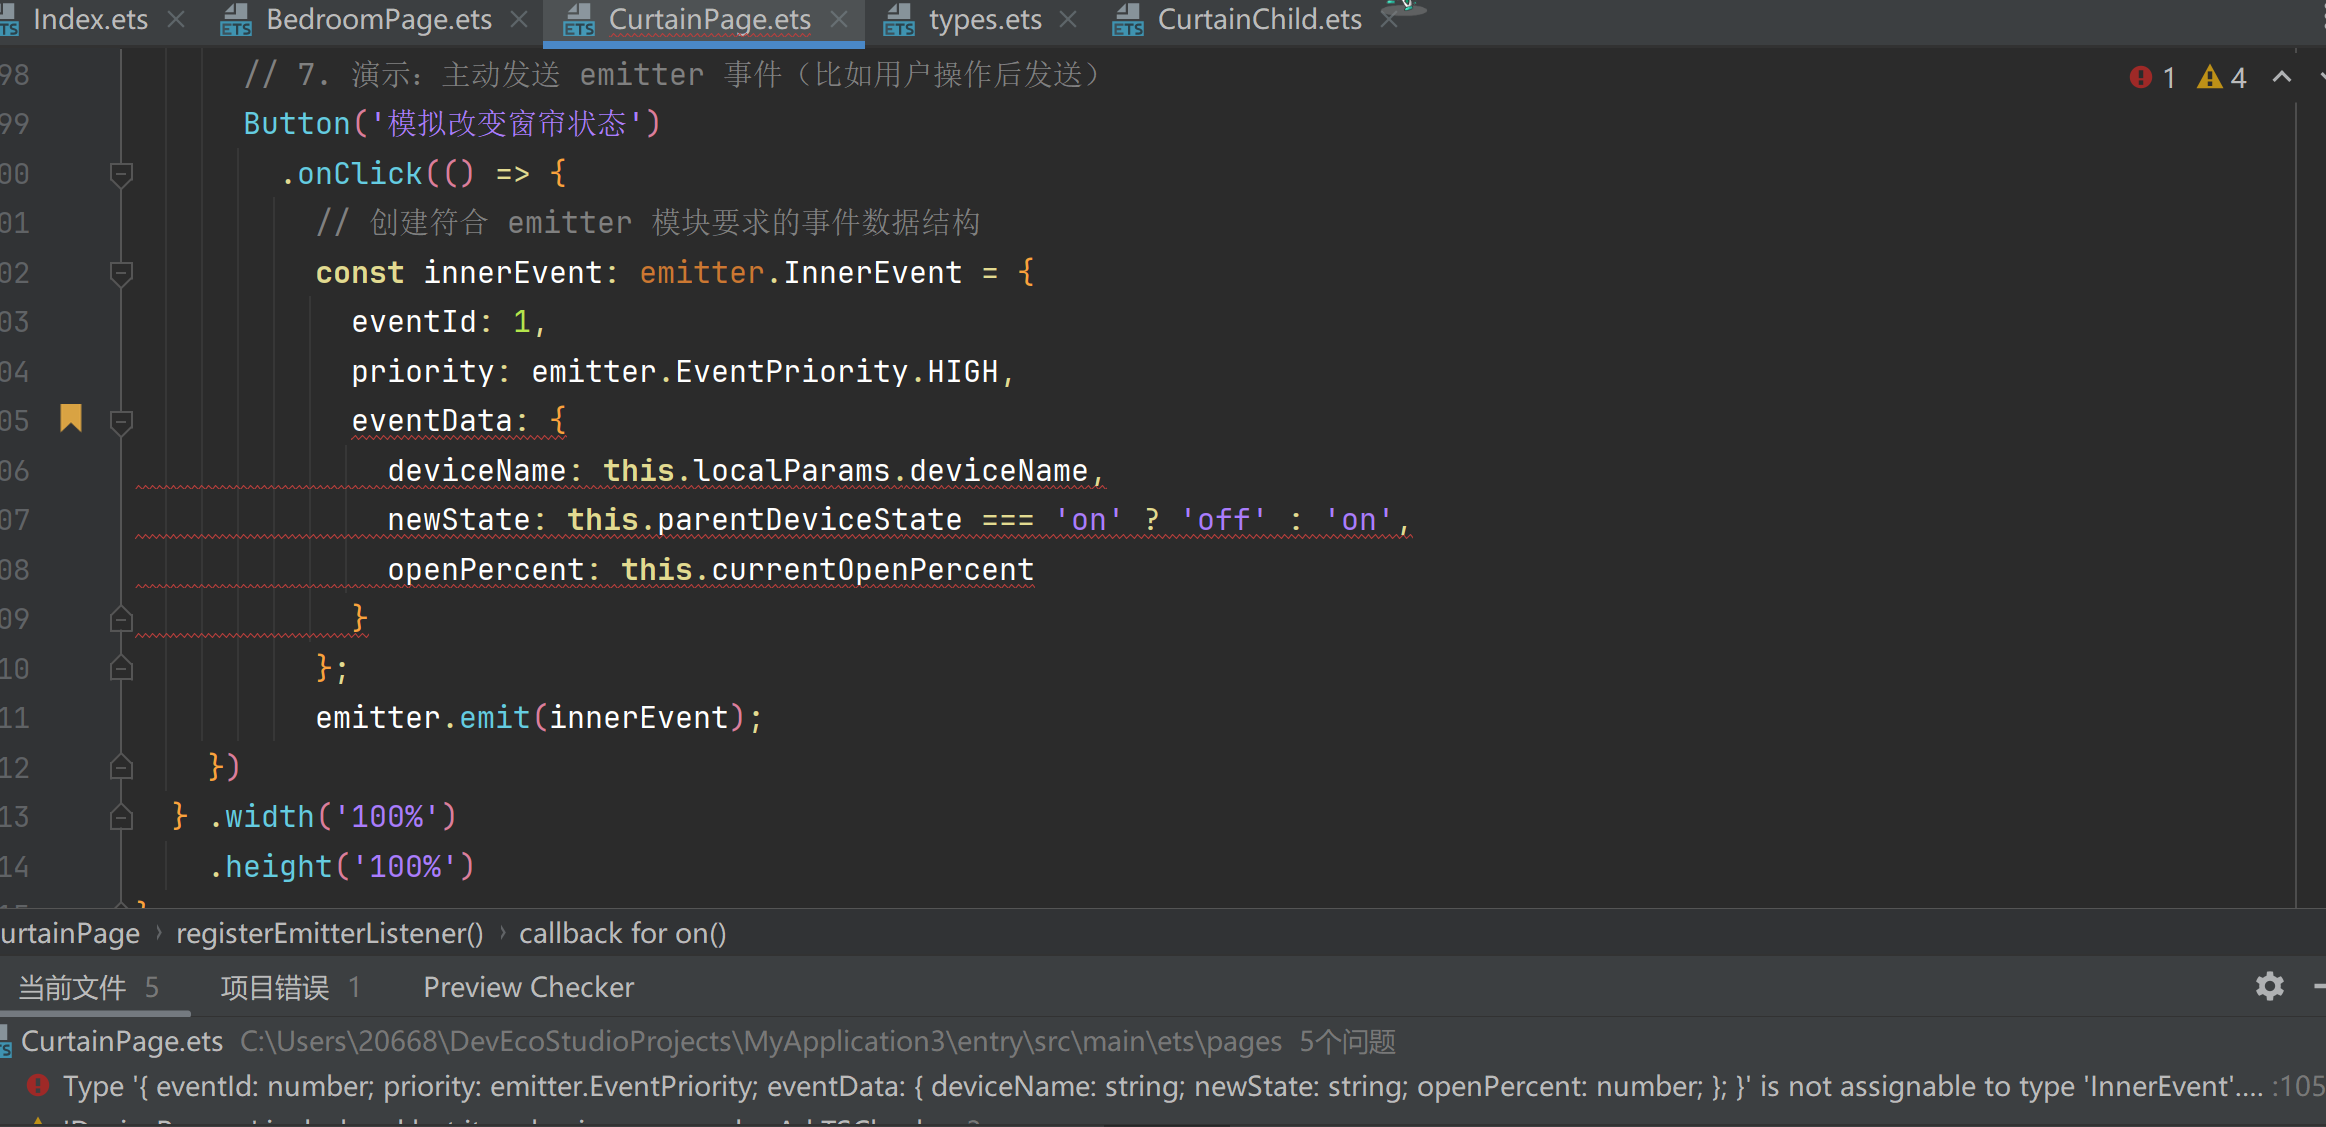2326x1127 pixels.
Task: Close the types.ets tab
Action: pos(1068,20)
